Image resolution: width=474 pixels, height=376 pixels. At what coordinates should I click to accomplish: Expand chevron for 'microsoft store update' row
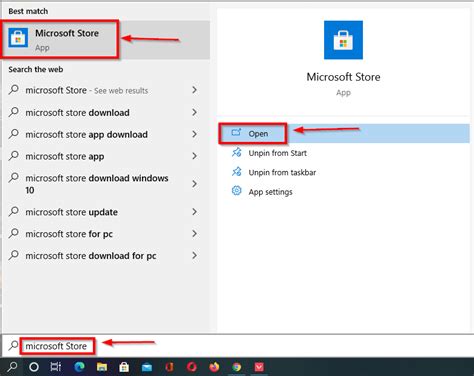coord(194,212)
